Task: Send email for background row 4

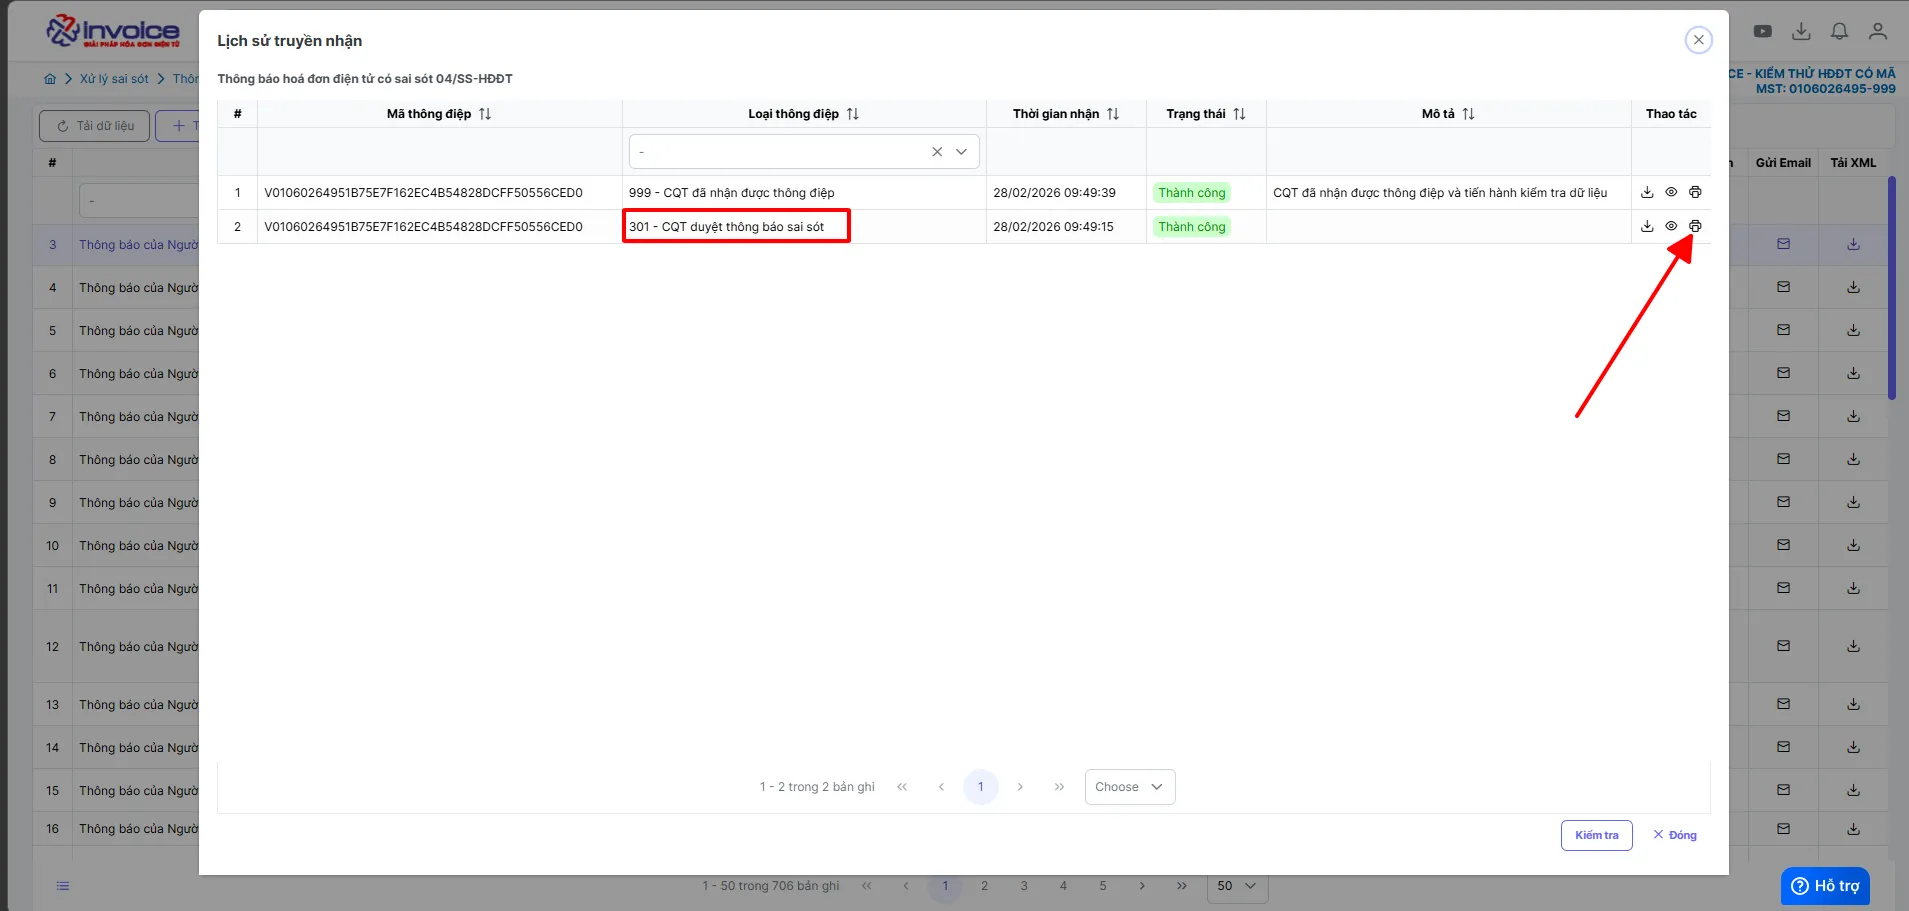Action: click(1783, 287)
